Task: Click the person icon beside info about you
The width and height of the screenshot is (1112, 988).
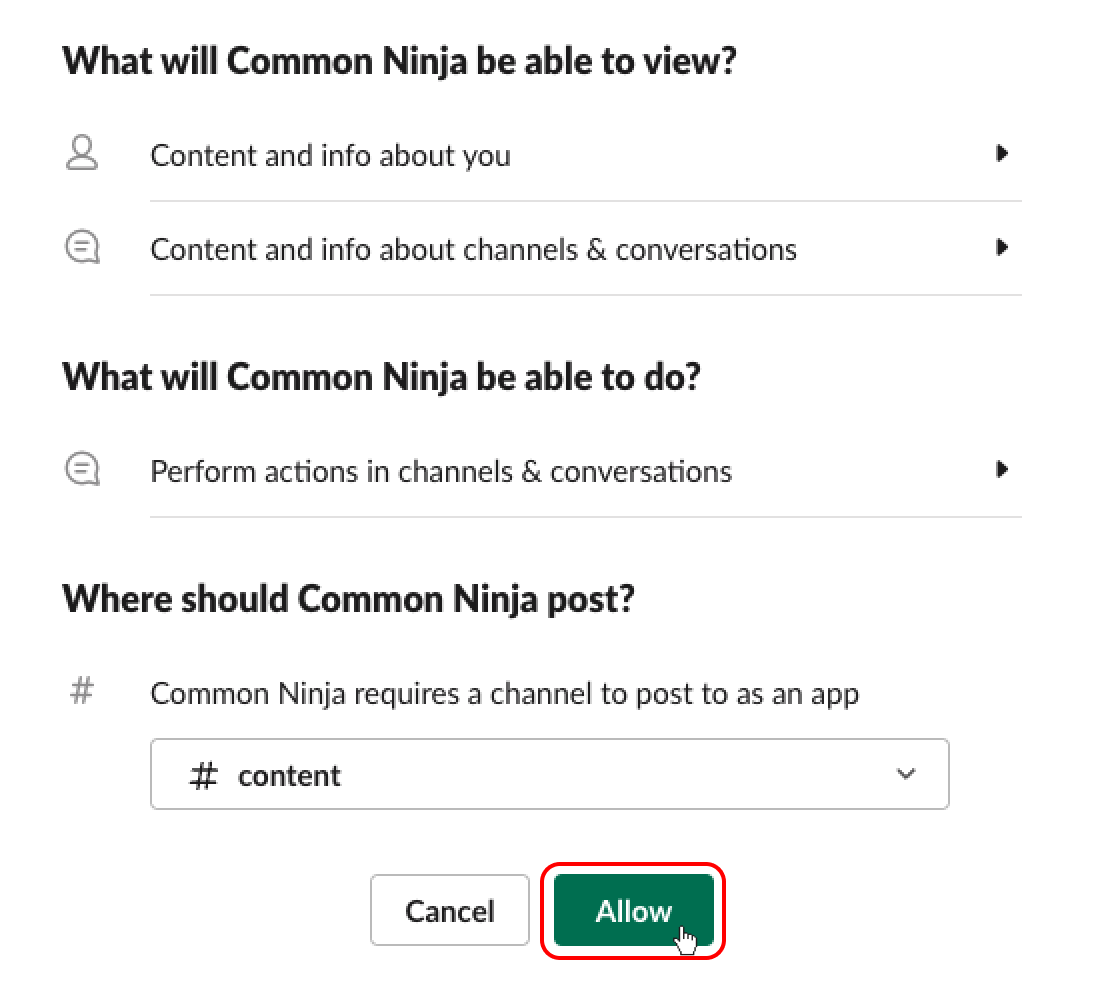Action: click(82, 153)
